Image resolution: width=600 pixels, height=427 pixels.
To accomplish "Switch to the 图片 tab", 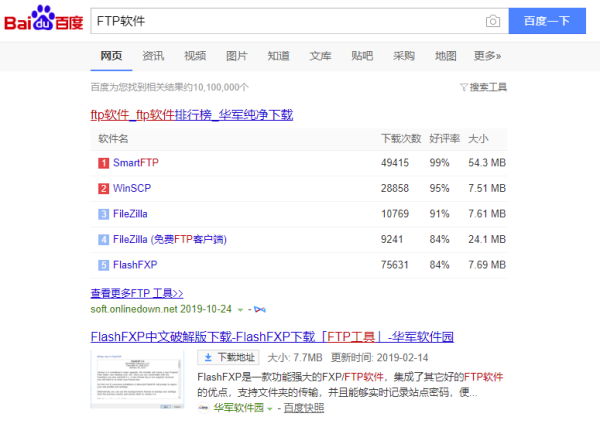I will click(236, 56).
